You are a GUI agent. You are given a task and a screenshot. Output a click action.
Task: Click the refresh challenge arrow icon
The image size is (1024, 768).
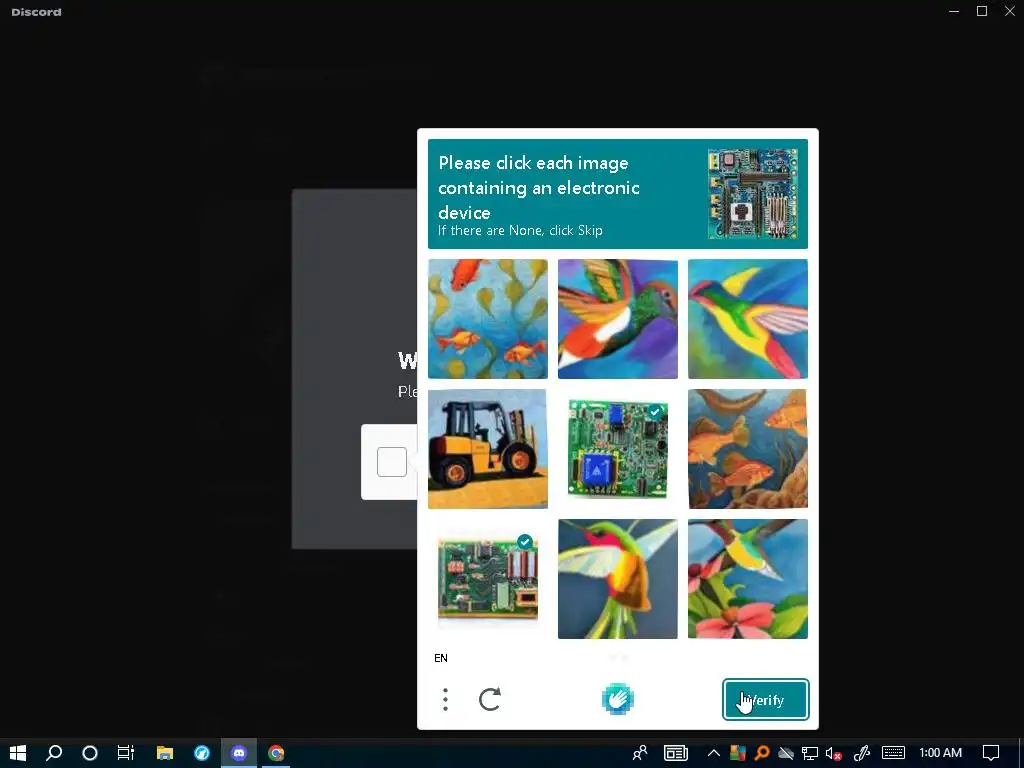click(490, 699)
